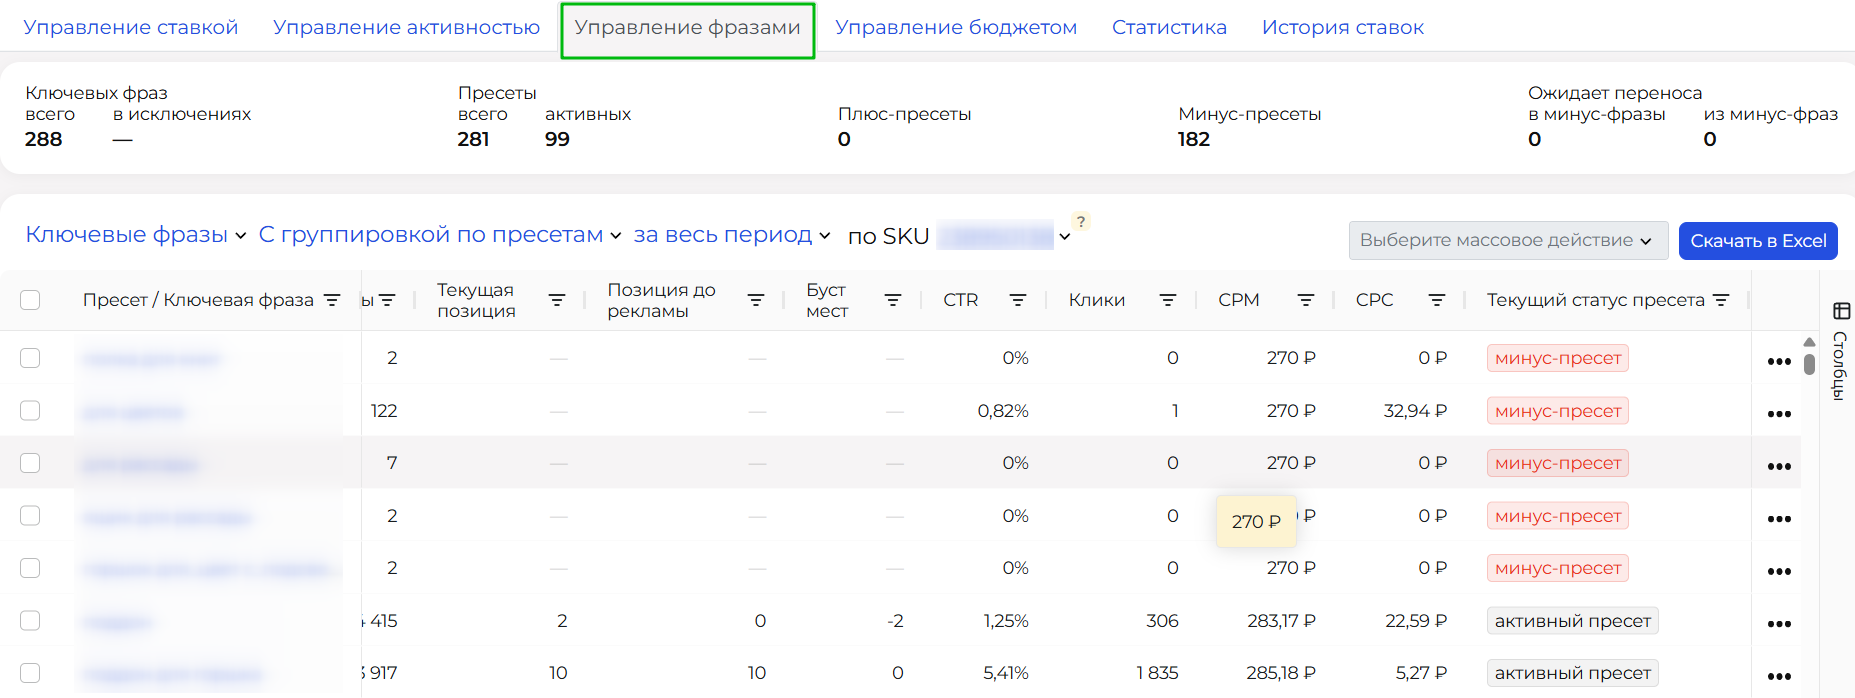Click the question mark help icon
Viewport: 1855px width, 698px height.
[1081, 222]
